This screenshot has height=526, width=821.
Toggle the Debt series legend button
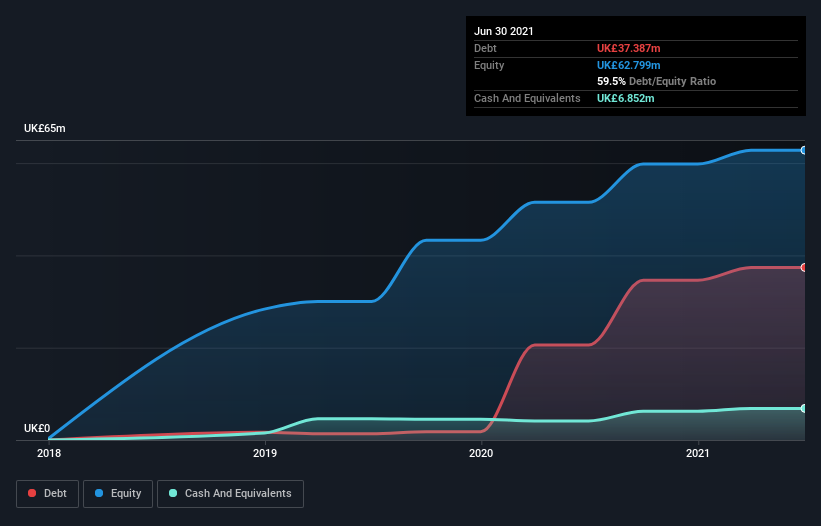click(47, 494)
